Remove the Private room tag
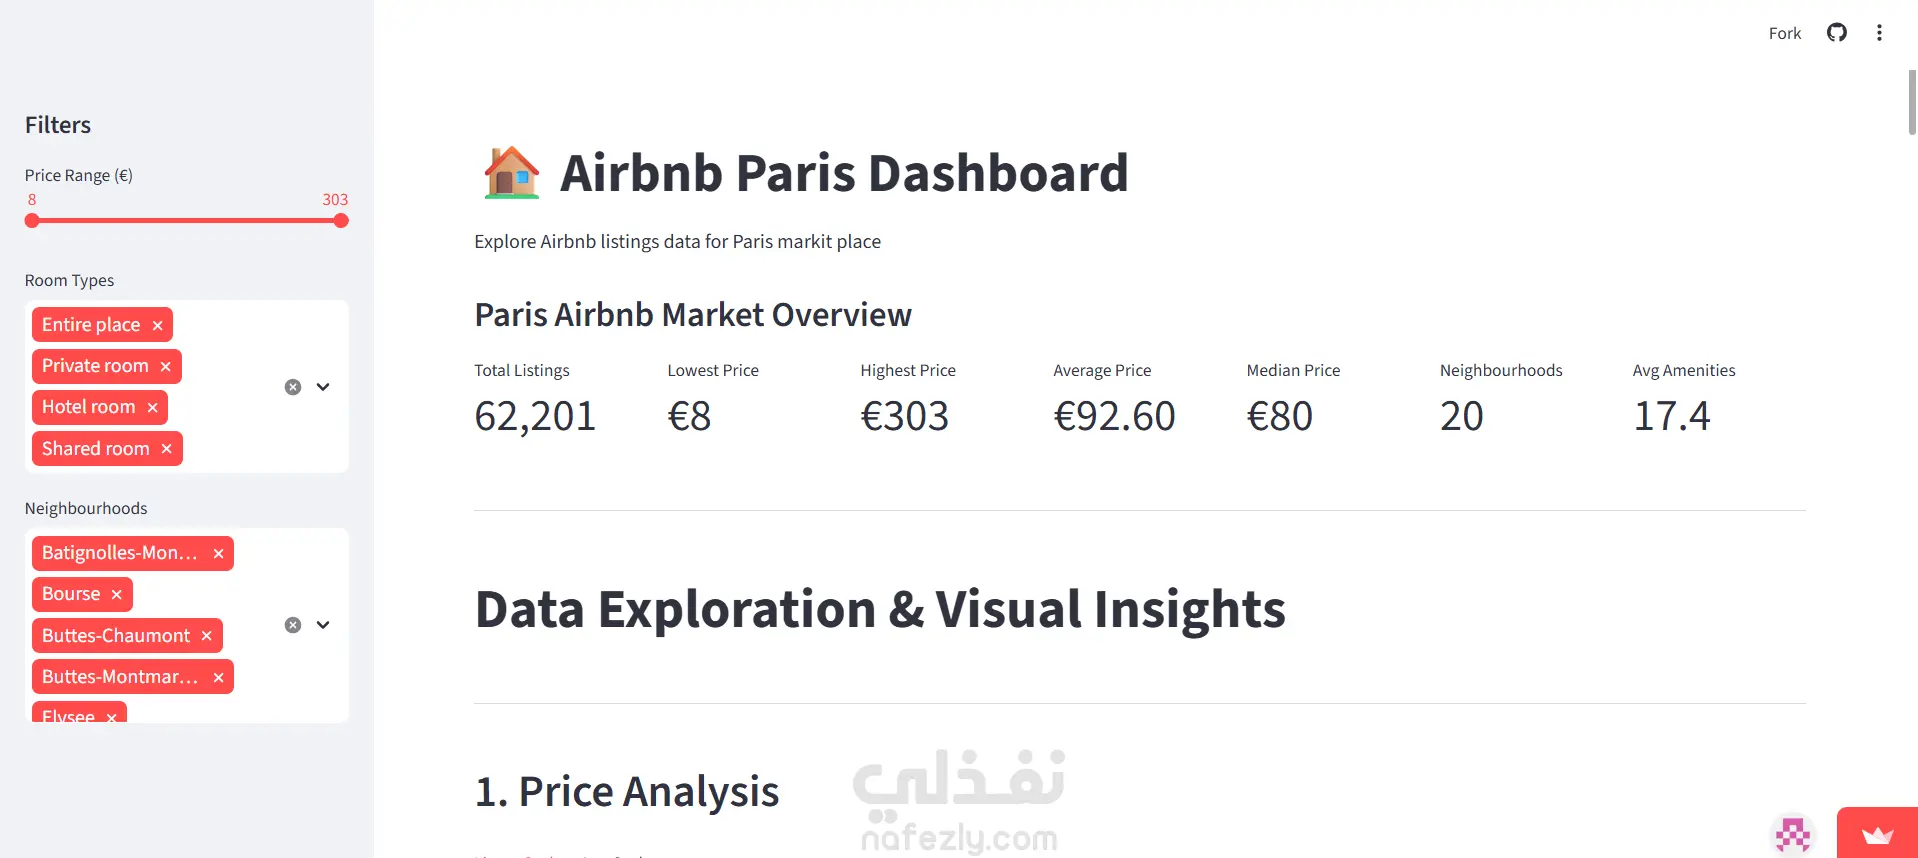The image size is (1918, 858). tap(165, 367)
